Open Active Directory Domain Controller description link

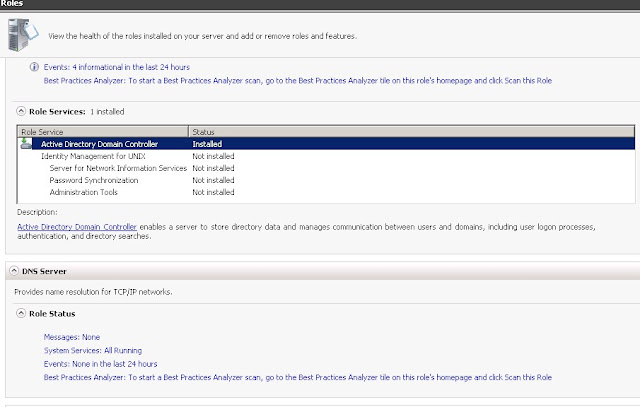[77, 227]
